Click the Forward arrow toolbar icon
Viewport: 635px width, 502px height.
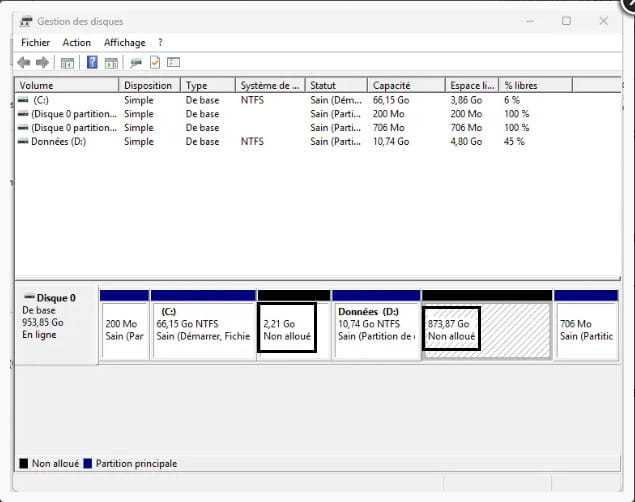pos(42,63)
